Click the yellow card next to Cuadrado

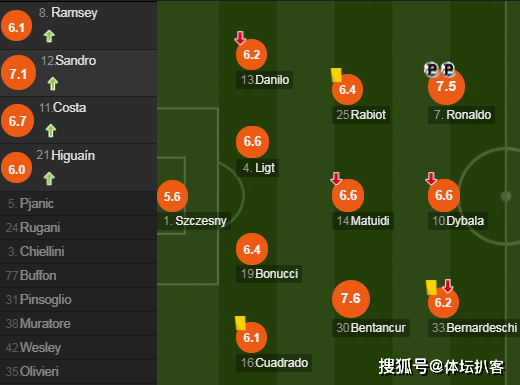(240, 323)
